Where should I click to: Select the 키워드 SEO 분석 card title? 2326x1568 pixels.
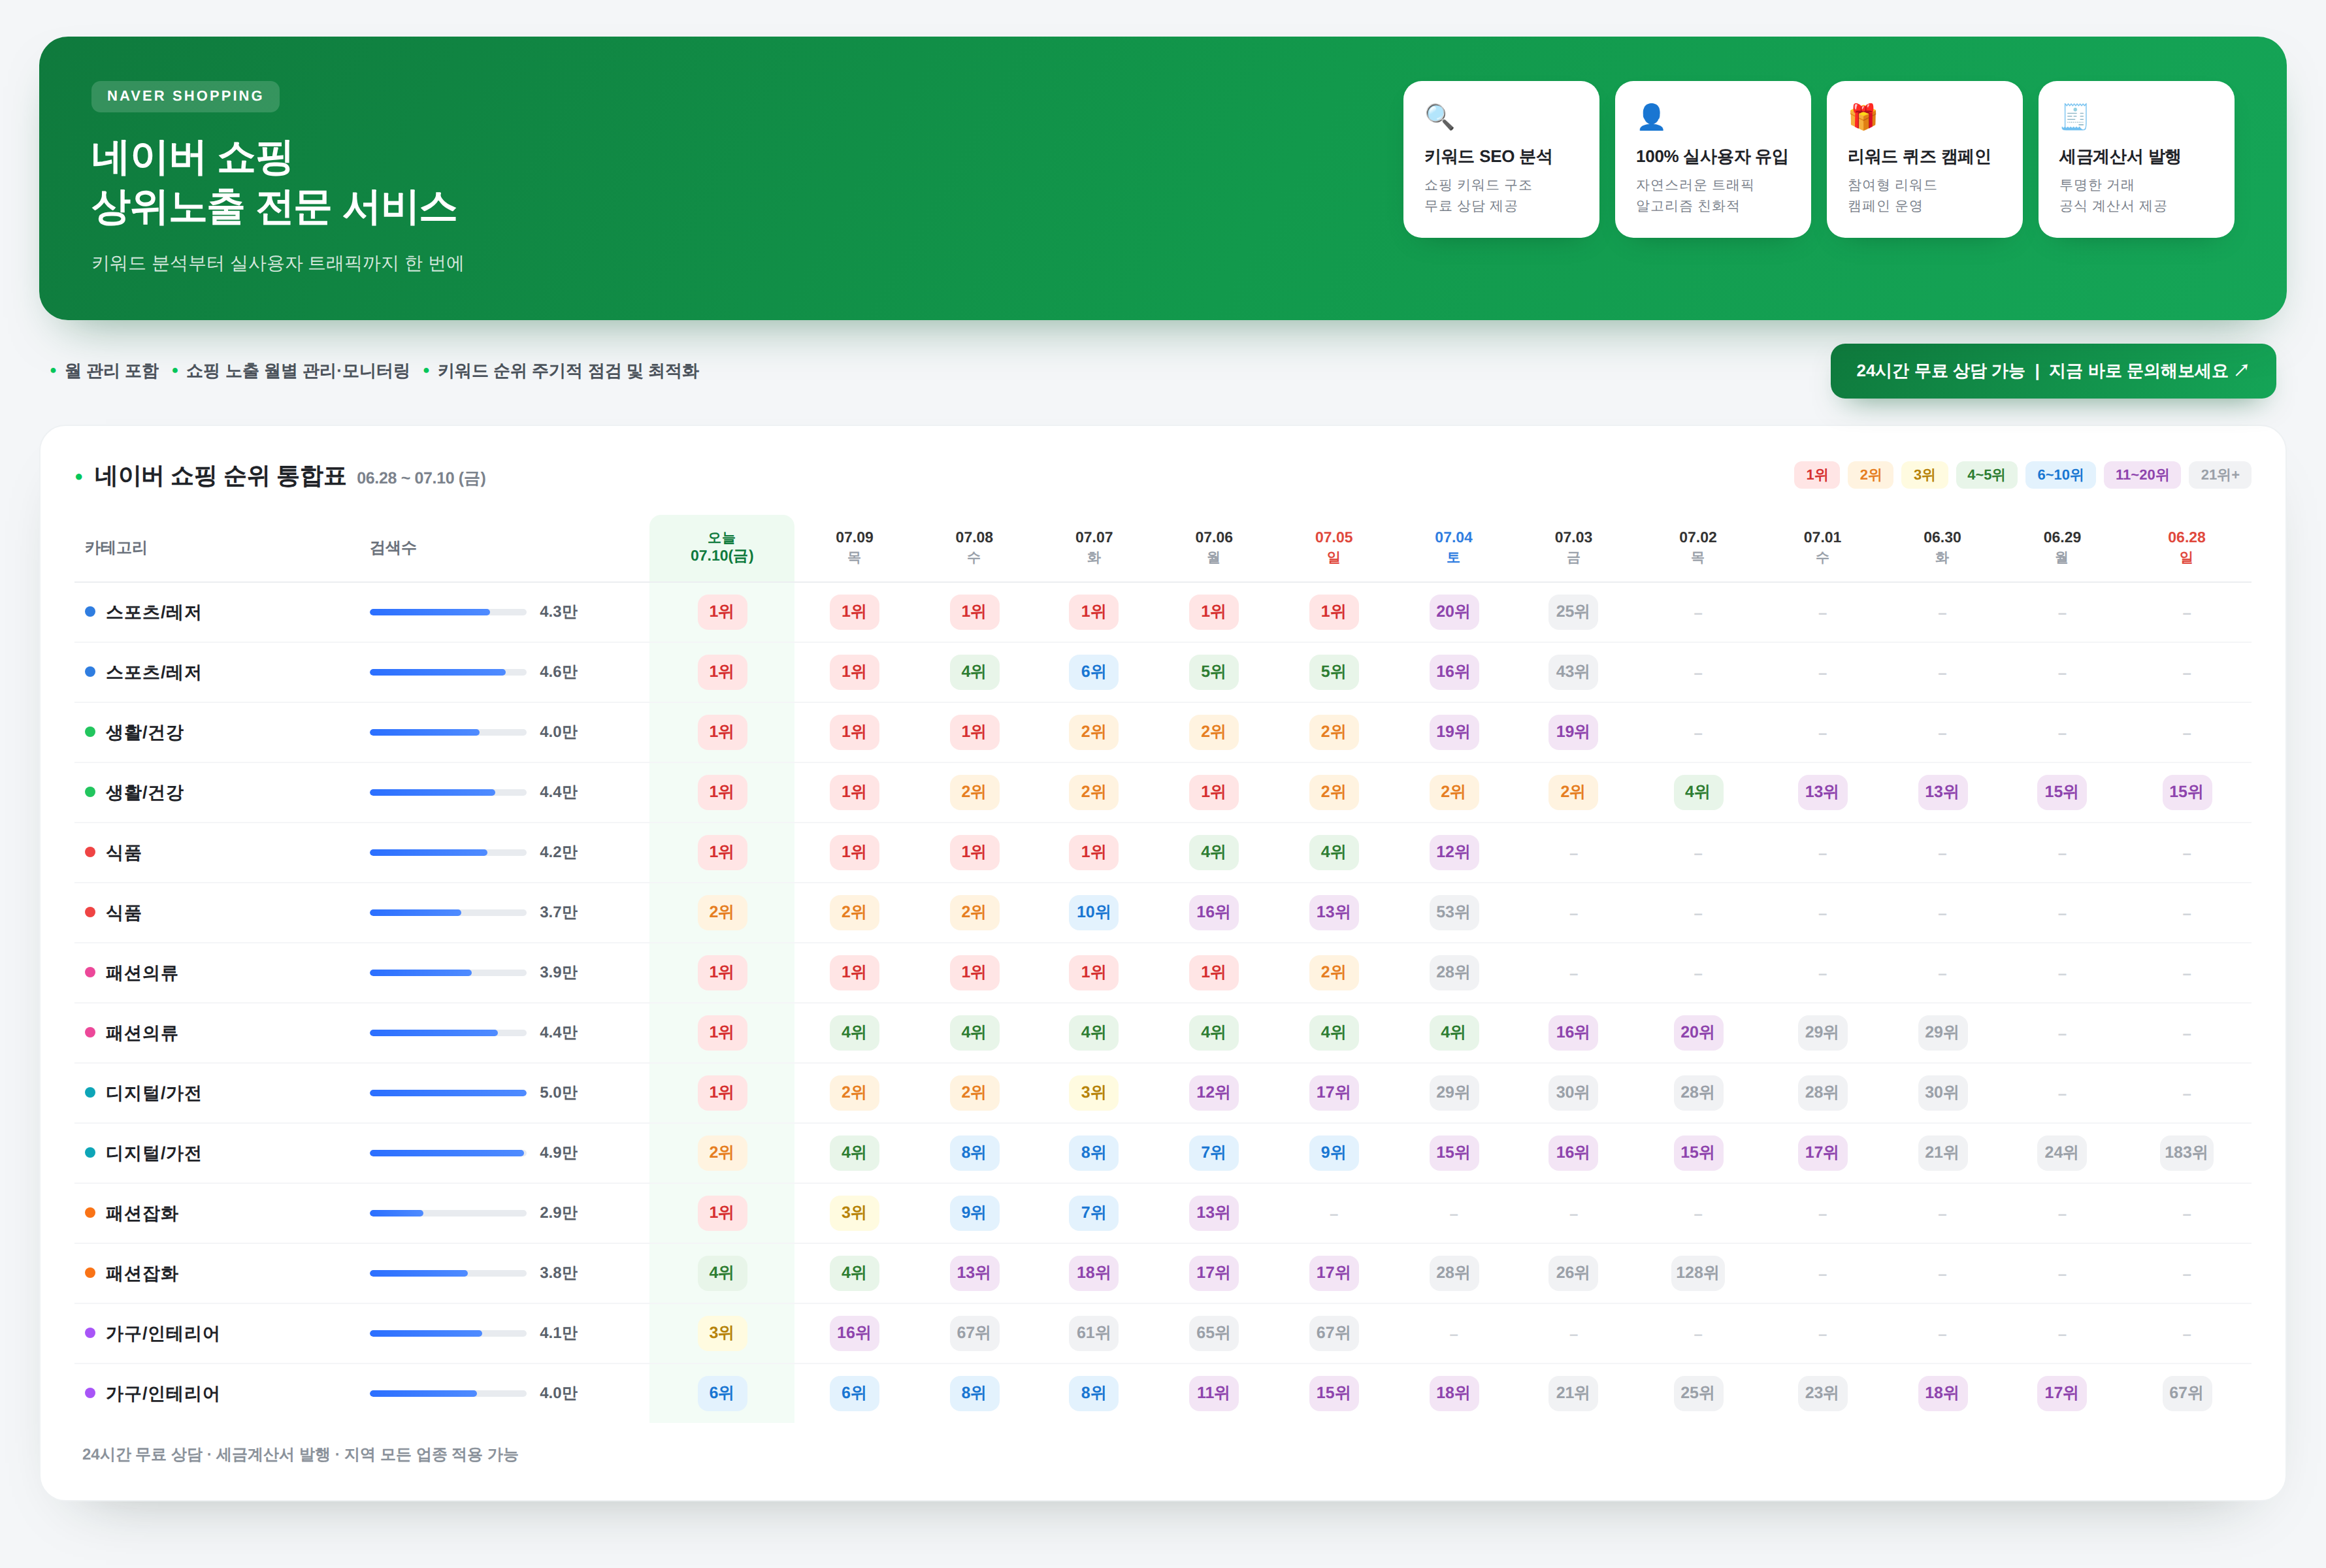tap(1487, 157)
